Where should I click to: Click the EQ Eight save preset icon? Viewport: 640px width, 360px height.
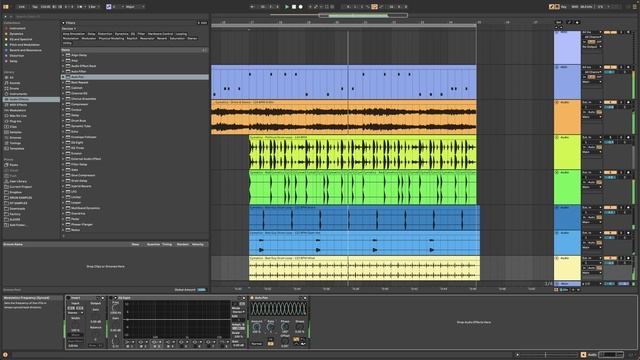click(x=244, y=298)
